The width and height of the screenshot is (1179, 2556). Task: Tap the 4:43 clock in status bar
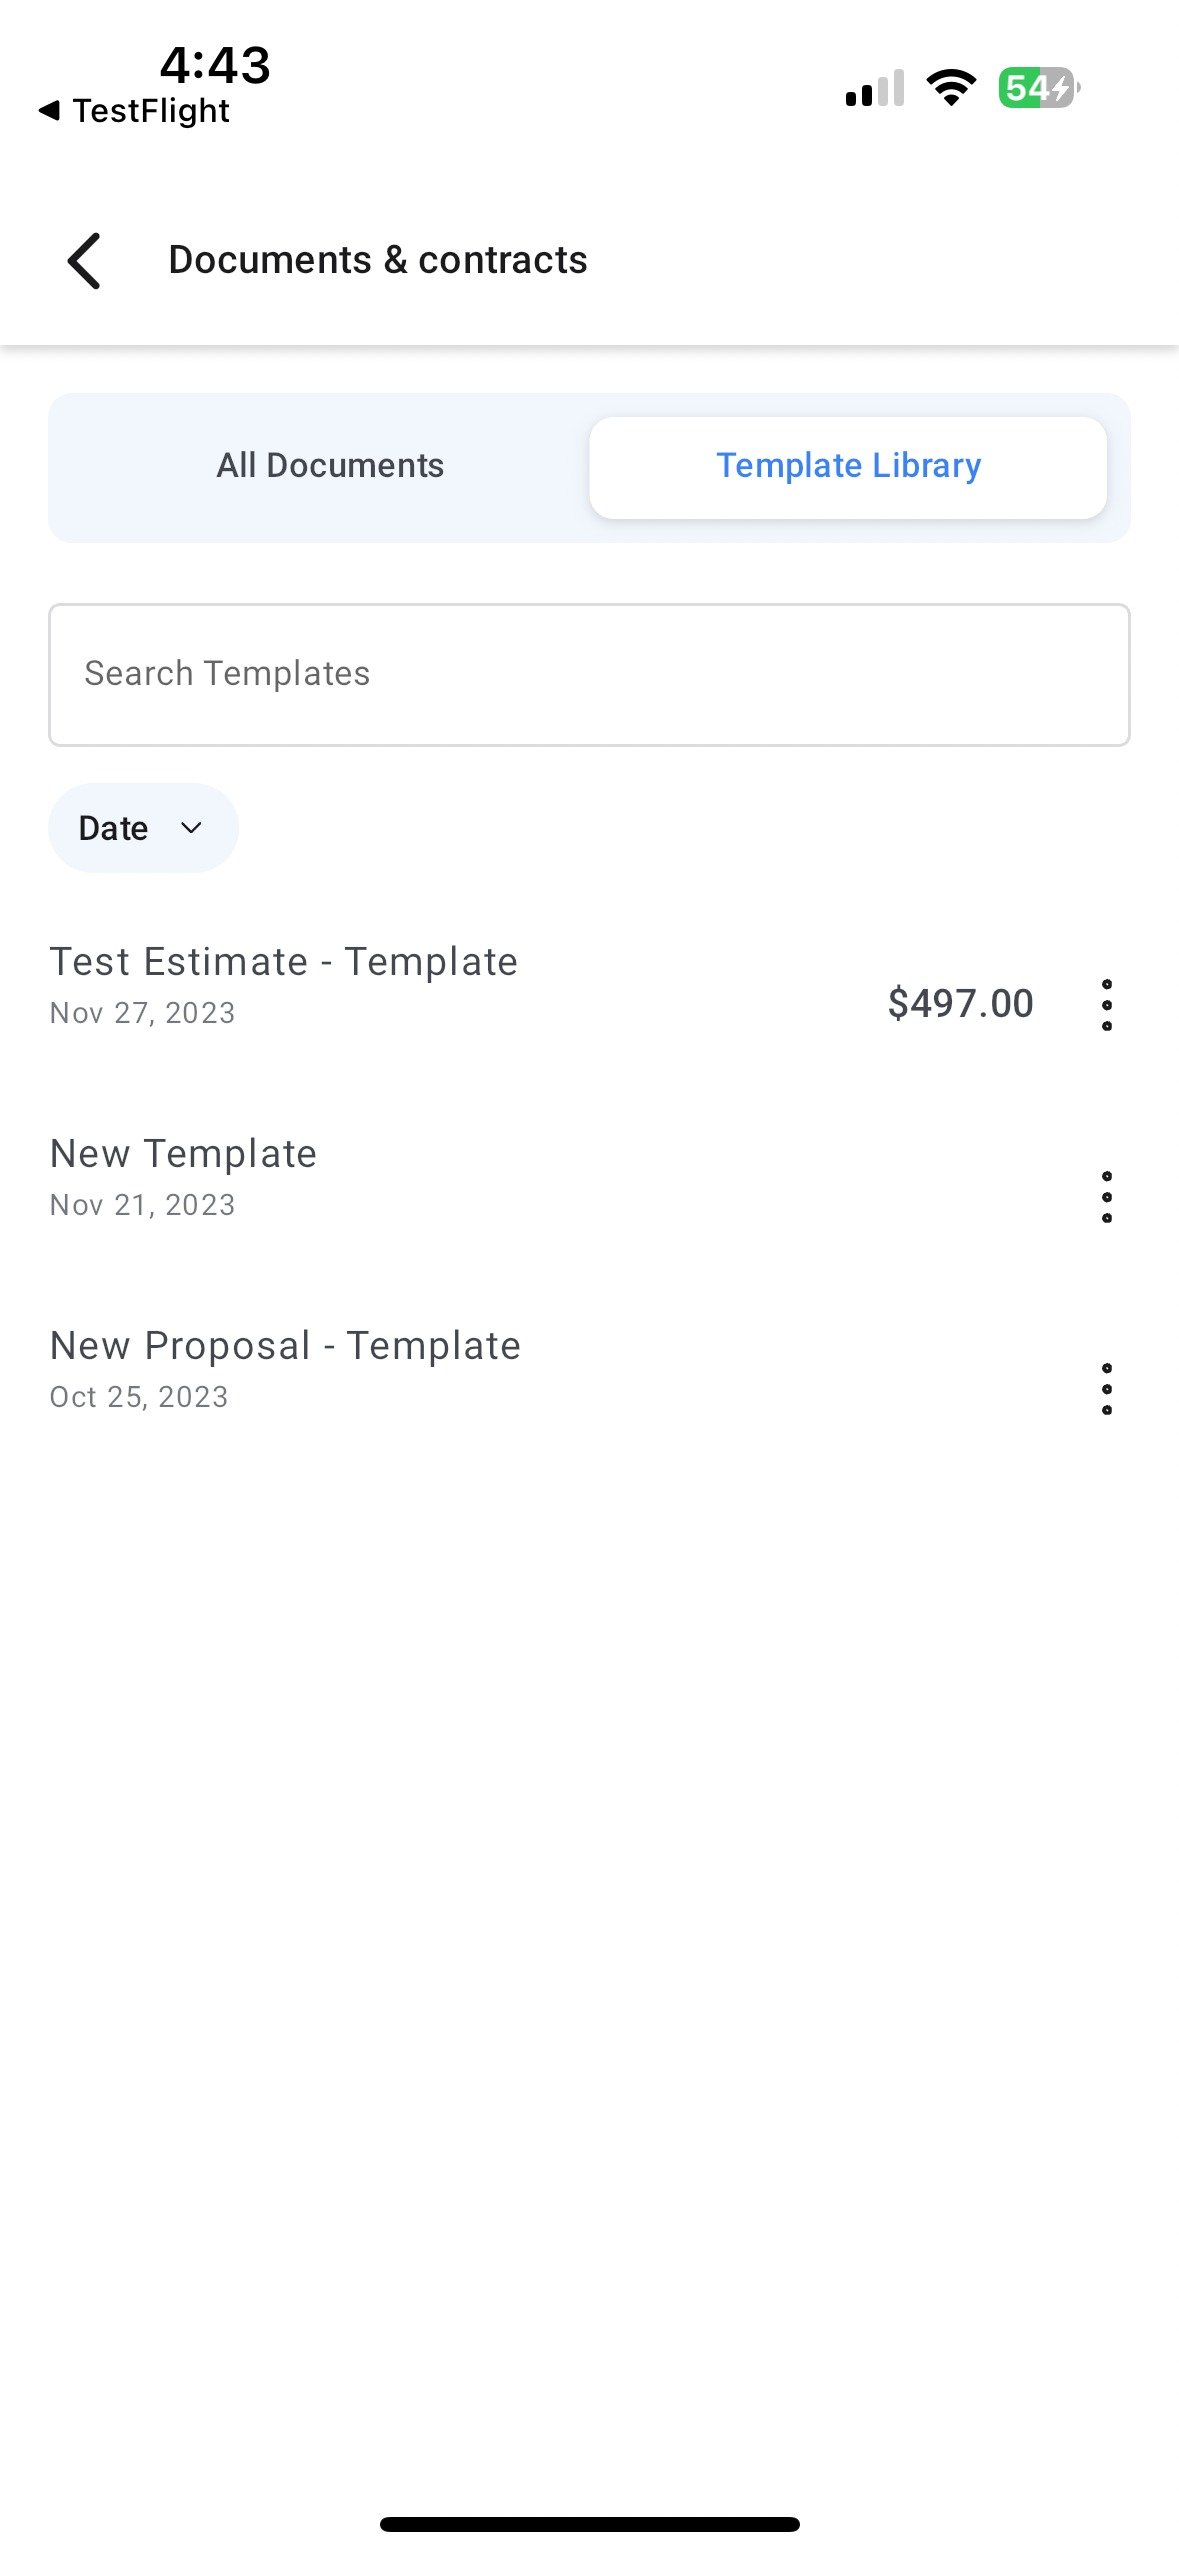(215, 66)
